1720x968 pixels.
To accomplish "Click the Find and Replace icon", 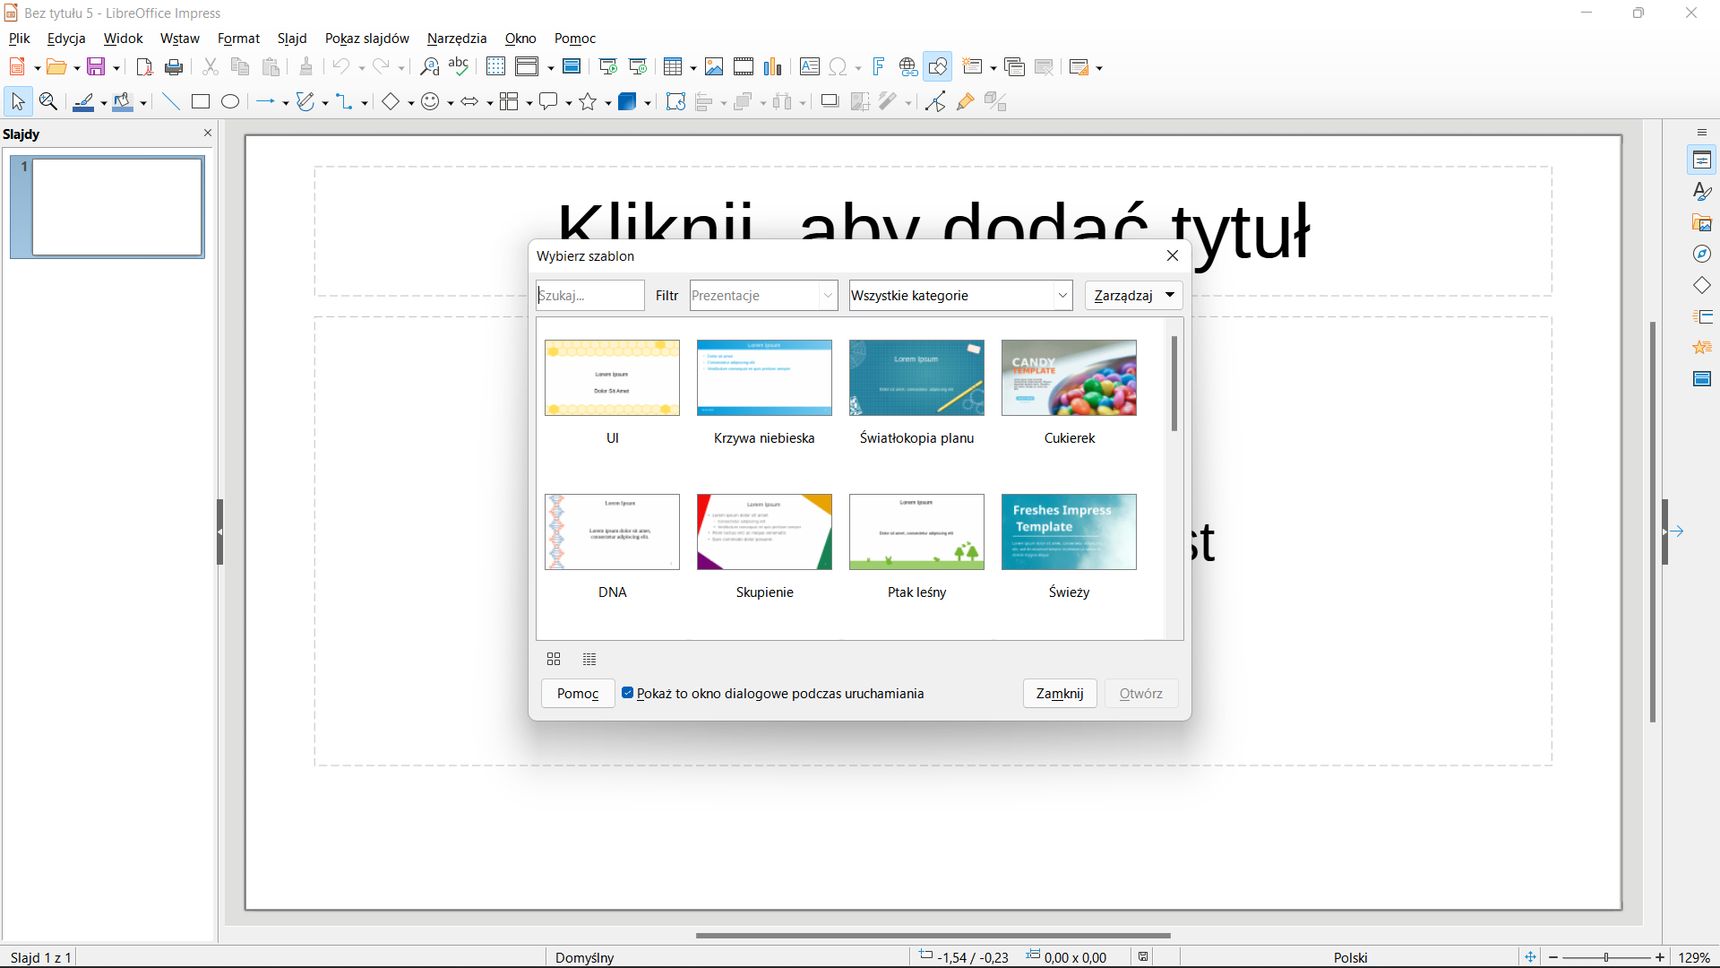I will click(429, 67).
